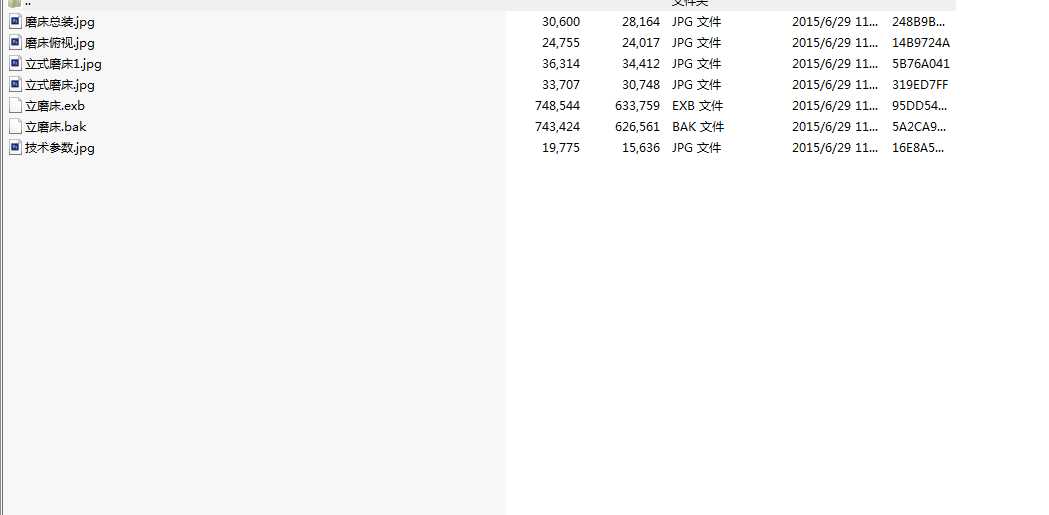Screen dimensions: 1049x515
Task: Click the modified date of 技术参数.jpg
Action: pyautogui.click(x=835, y=148)
